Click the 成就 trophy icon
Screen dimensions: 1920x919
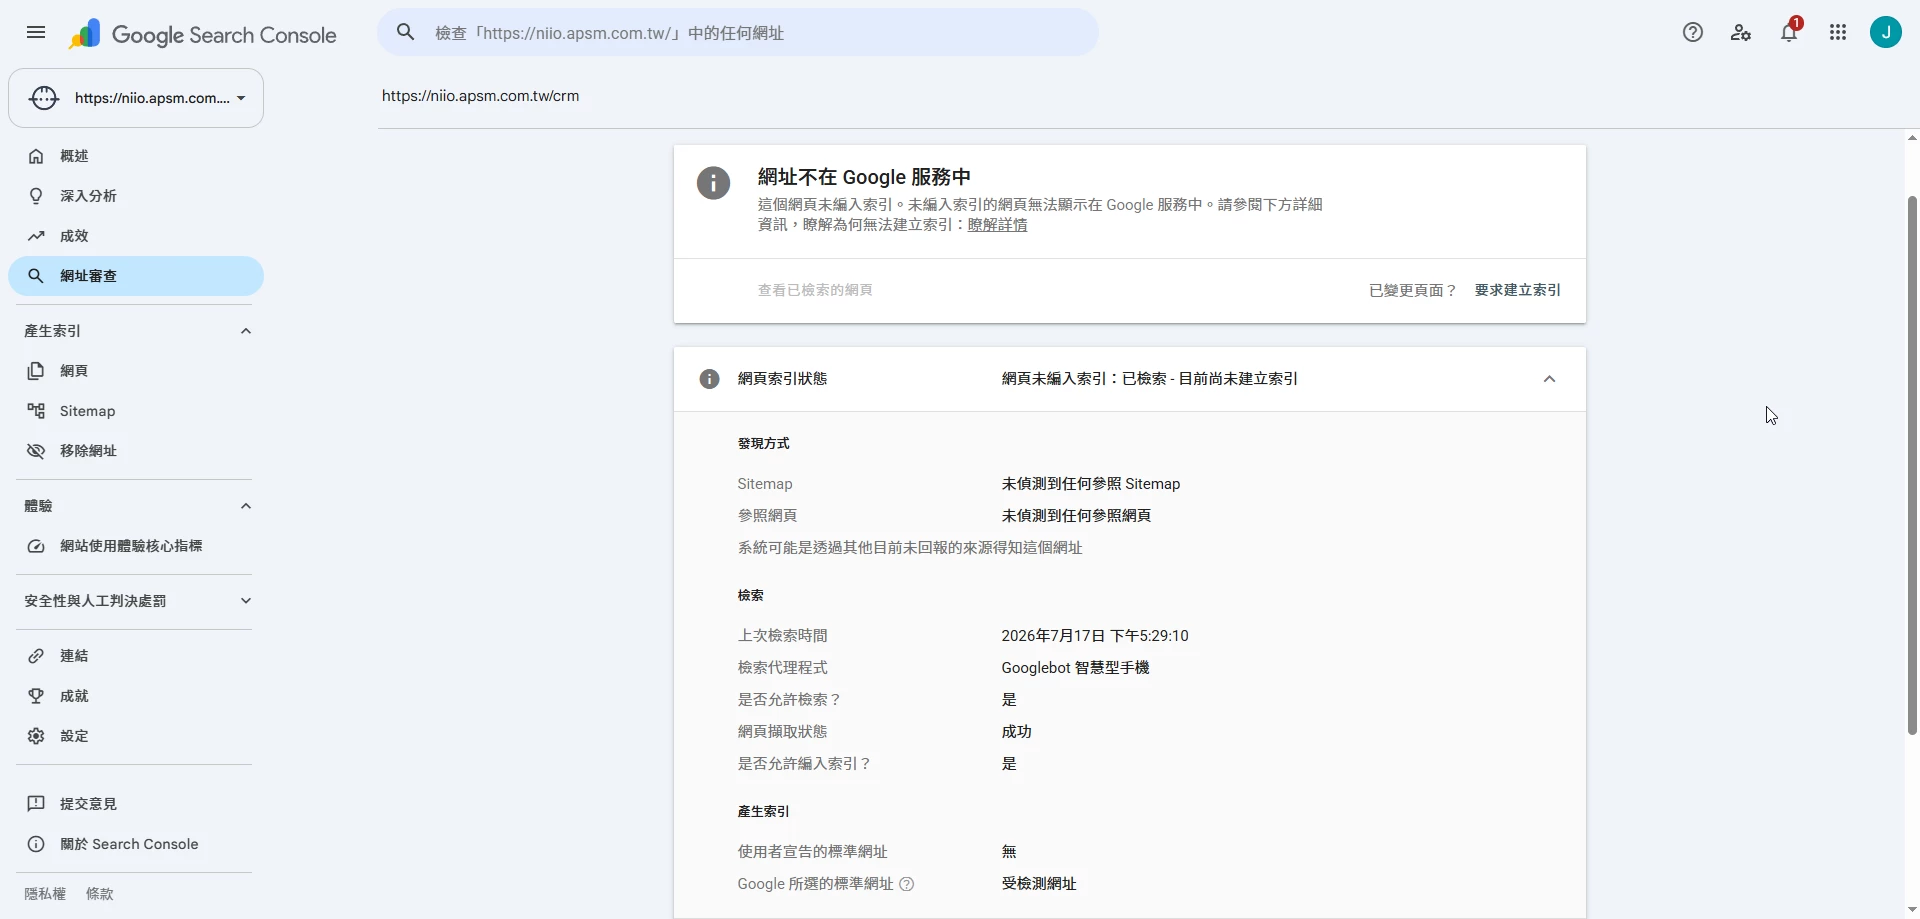click(x=36, y=696)
